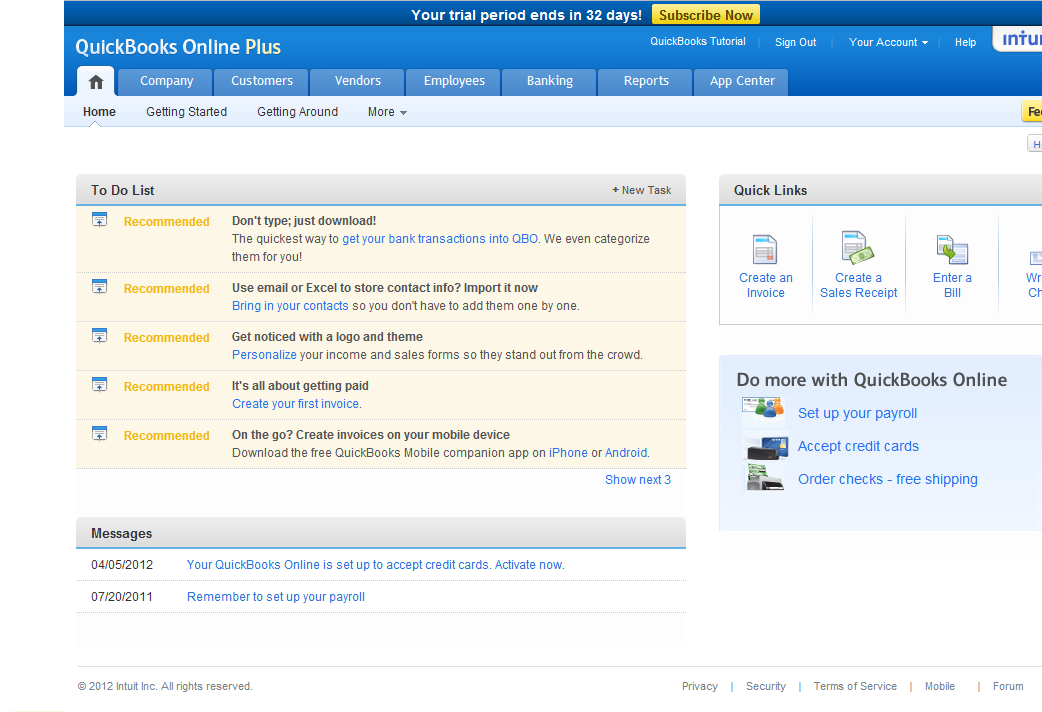Click task icon beside 'Get noticed with a logo'

100,336
